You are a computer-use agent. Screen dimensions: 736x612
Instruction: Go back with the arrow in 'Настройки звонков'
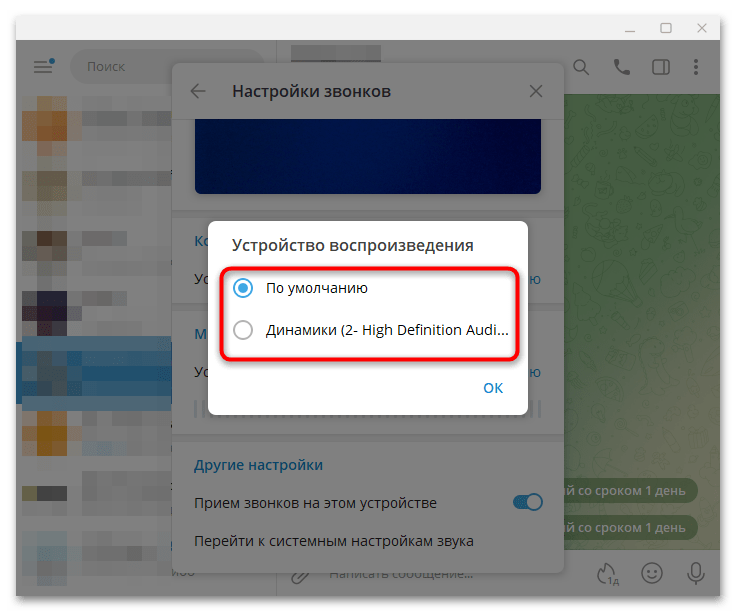coord(198,91)
